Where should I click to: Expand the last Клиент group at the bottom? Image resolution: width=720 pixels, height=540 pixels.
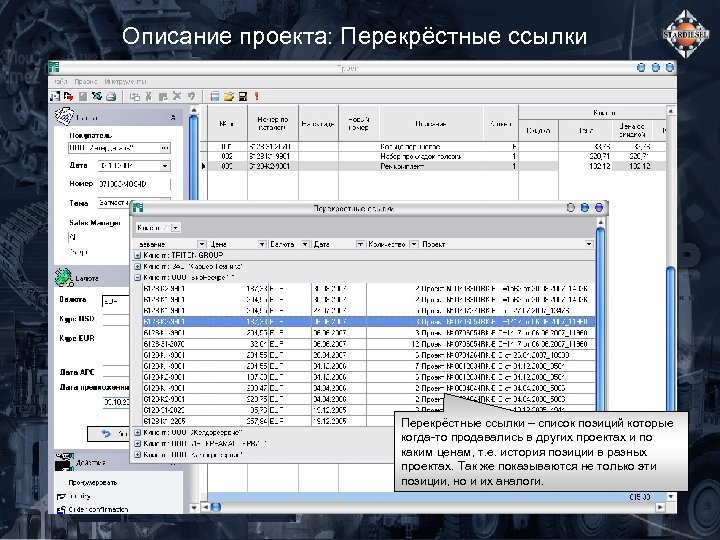click(137, 455)
